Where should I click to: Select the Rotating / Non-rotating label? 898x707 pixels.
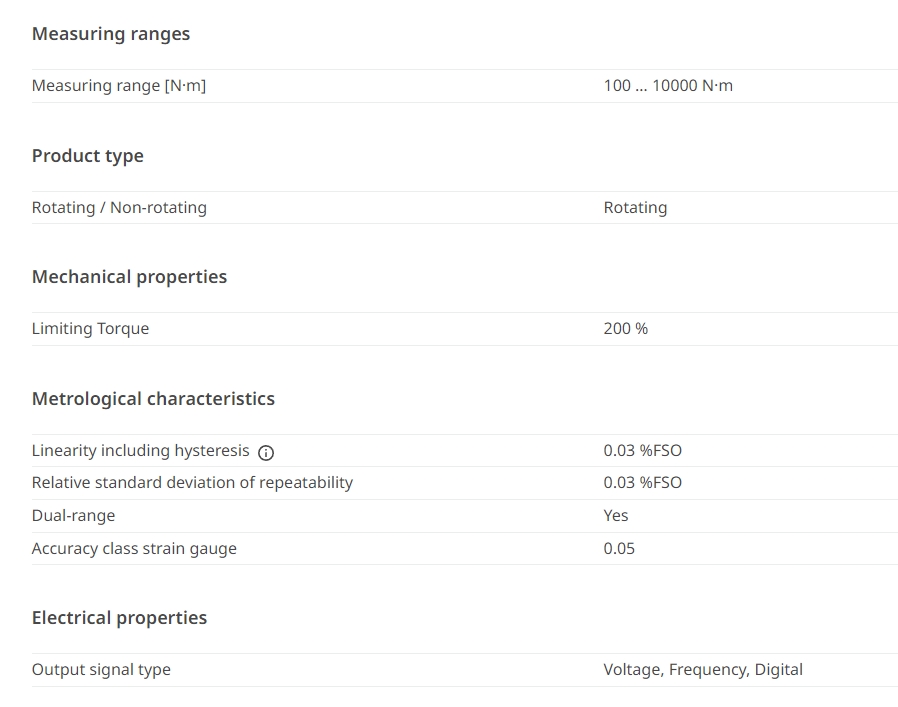119,207
